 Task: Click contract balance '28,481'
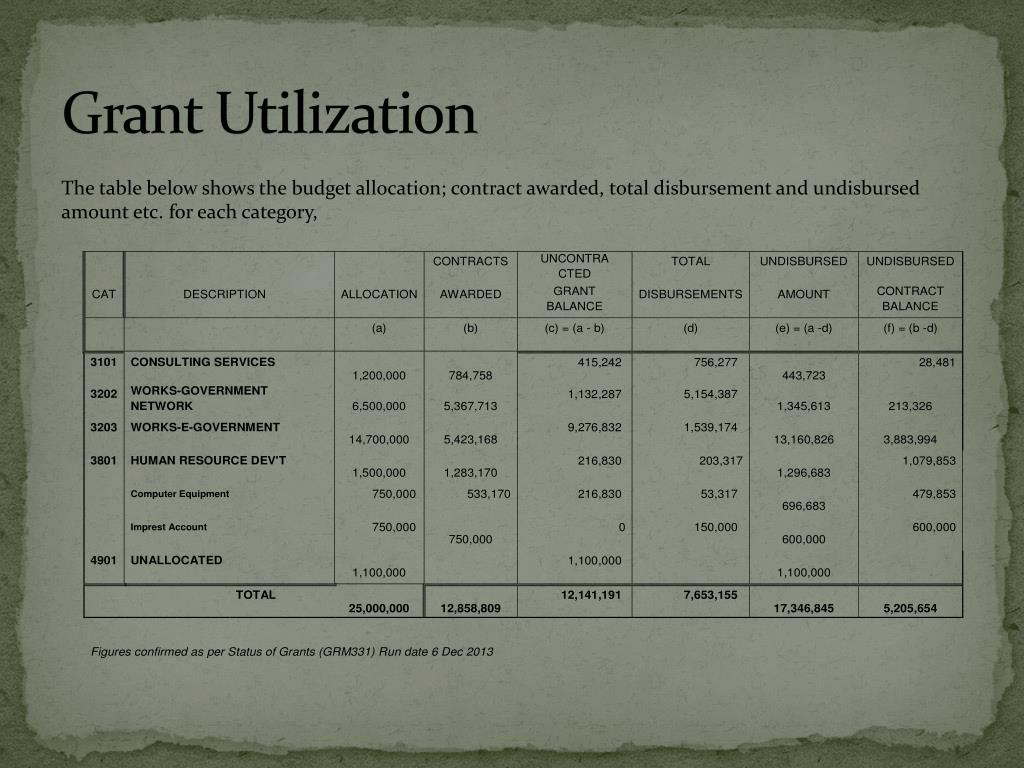[936, 362]
